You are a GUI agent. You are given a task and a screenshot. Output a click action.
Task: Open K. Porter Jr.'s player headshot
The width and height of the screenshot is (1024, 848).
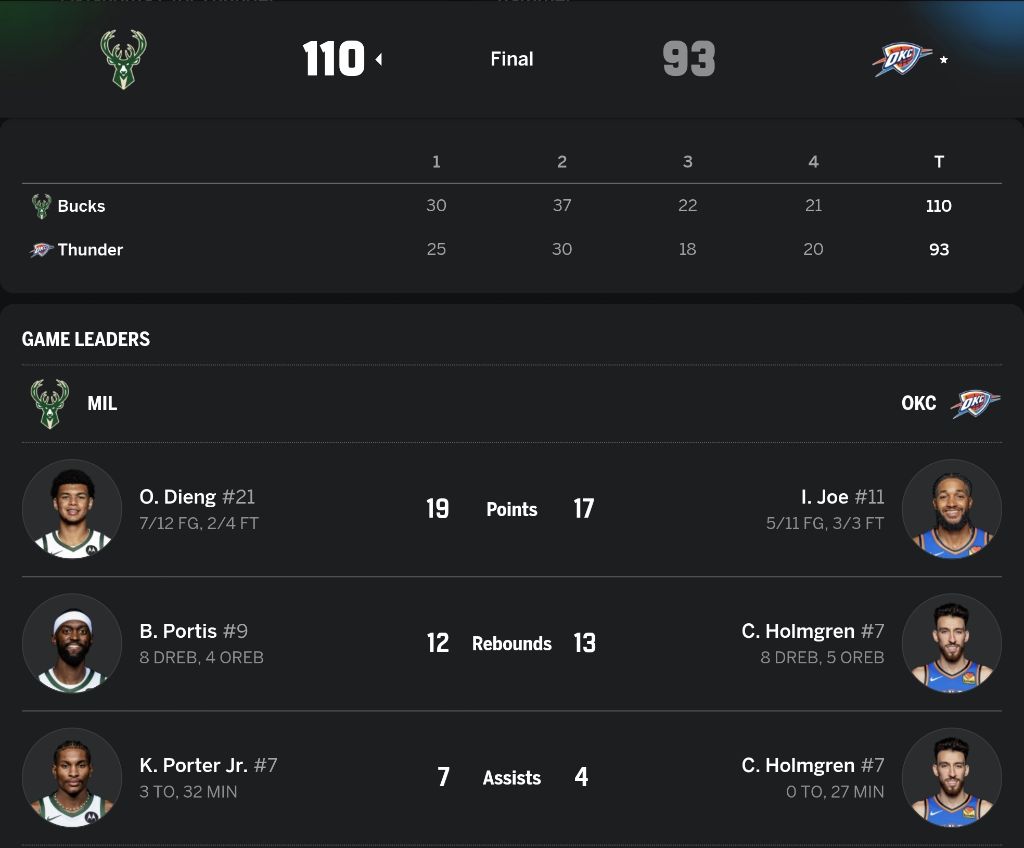pyautogui.click(x=72, y=777)
